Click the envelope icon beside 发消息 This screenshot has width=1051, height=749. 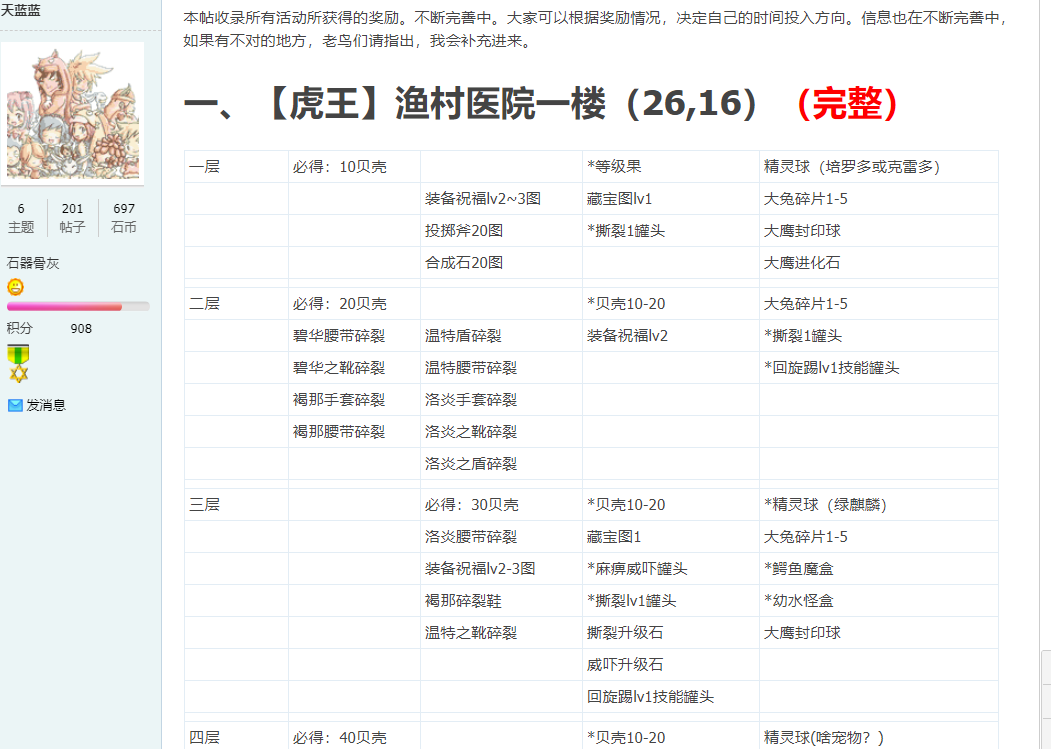15,405
